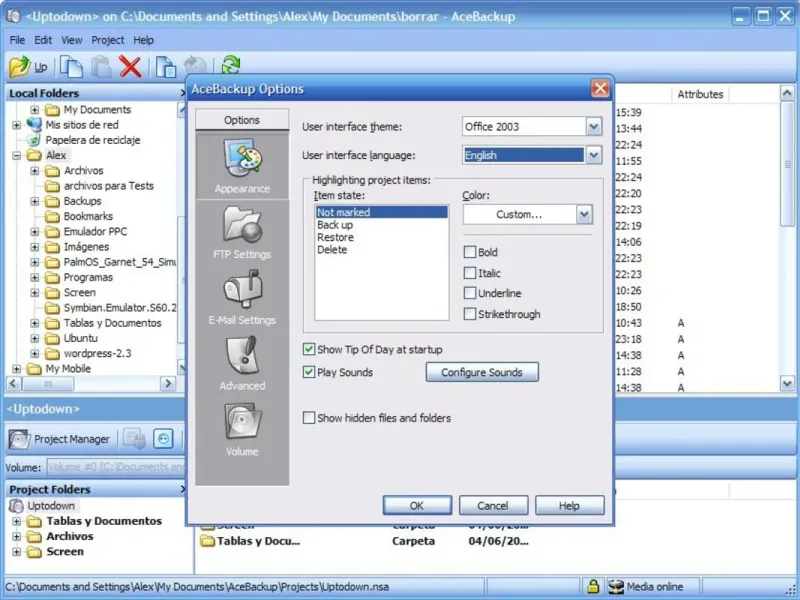
Task: Expand Tablas y Documentos in Project Folders
Action: click(17, 521)
